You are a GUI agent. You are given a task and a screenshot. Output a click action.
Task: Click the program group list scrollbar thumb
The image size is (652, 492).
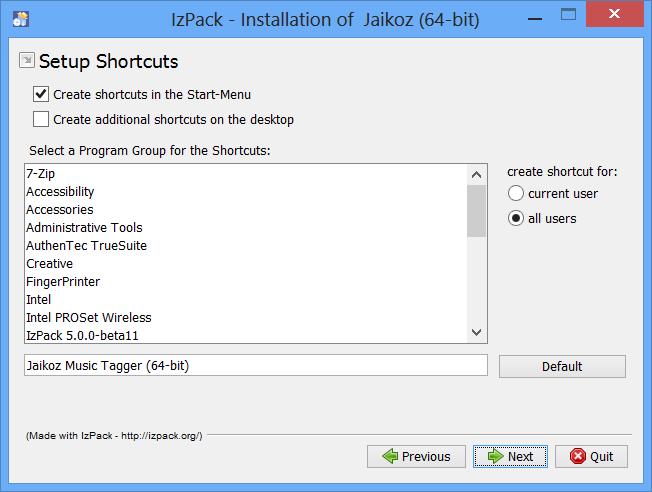pos(477,211)
